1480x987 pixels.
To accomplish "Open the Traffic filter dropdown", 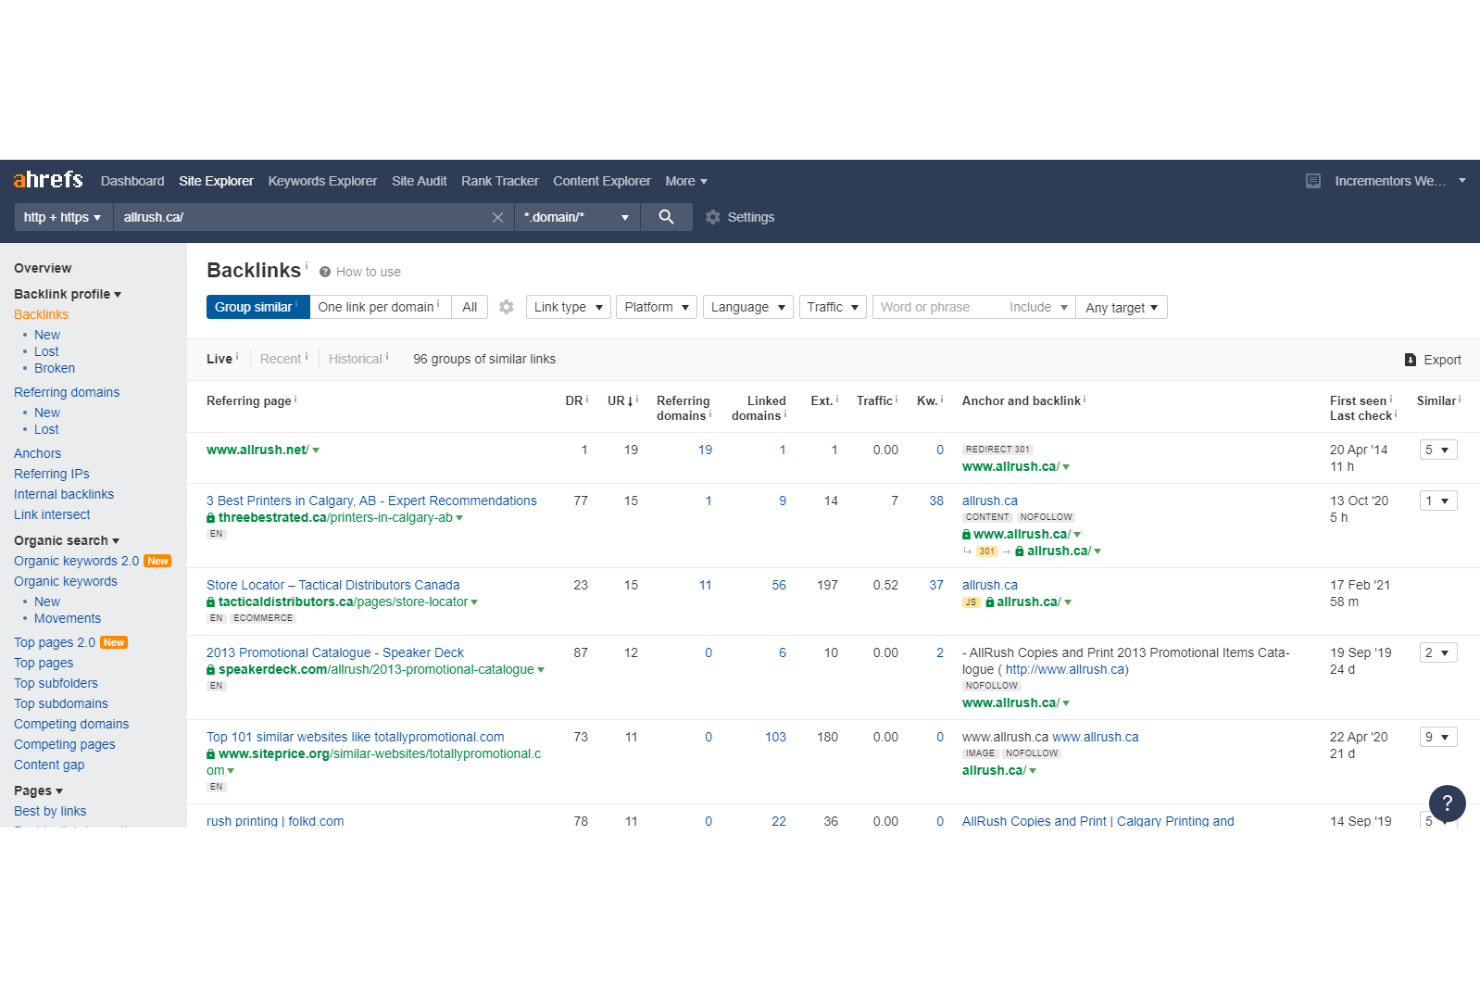I will (832, 307).
